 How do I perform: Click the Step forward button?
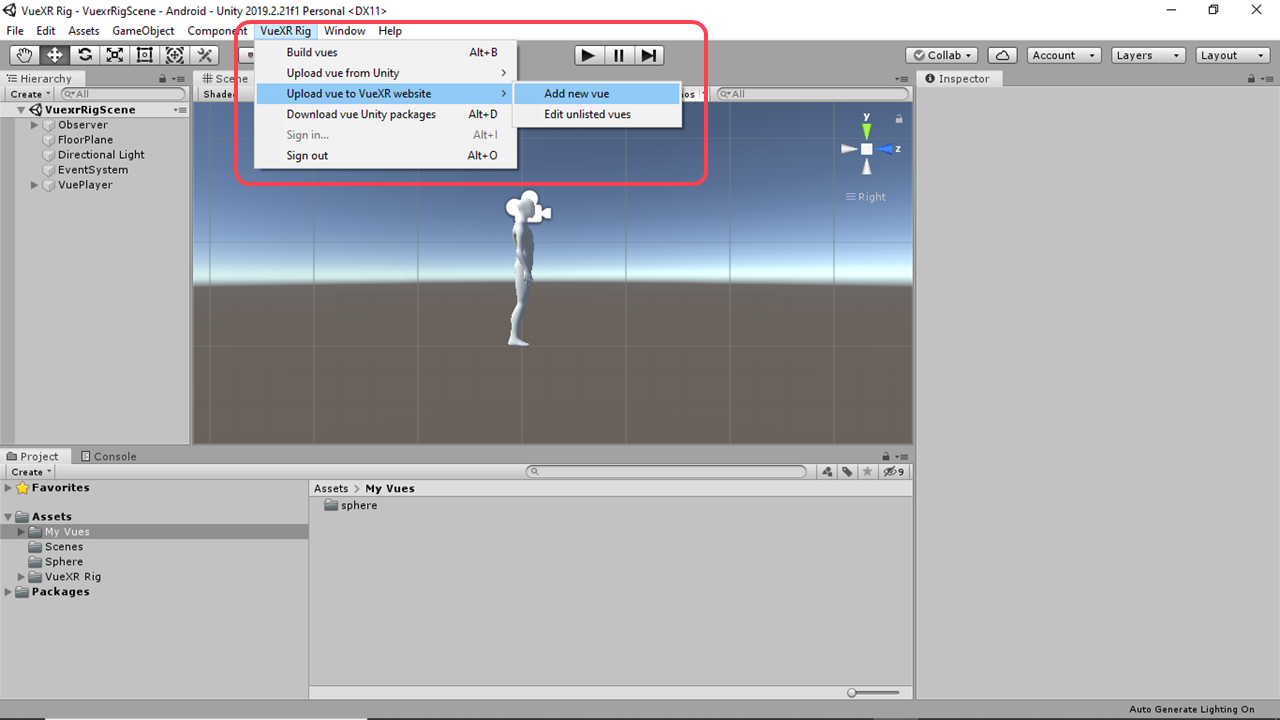[x=649, y=56]
